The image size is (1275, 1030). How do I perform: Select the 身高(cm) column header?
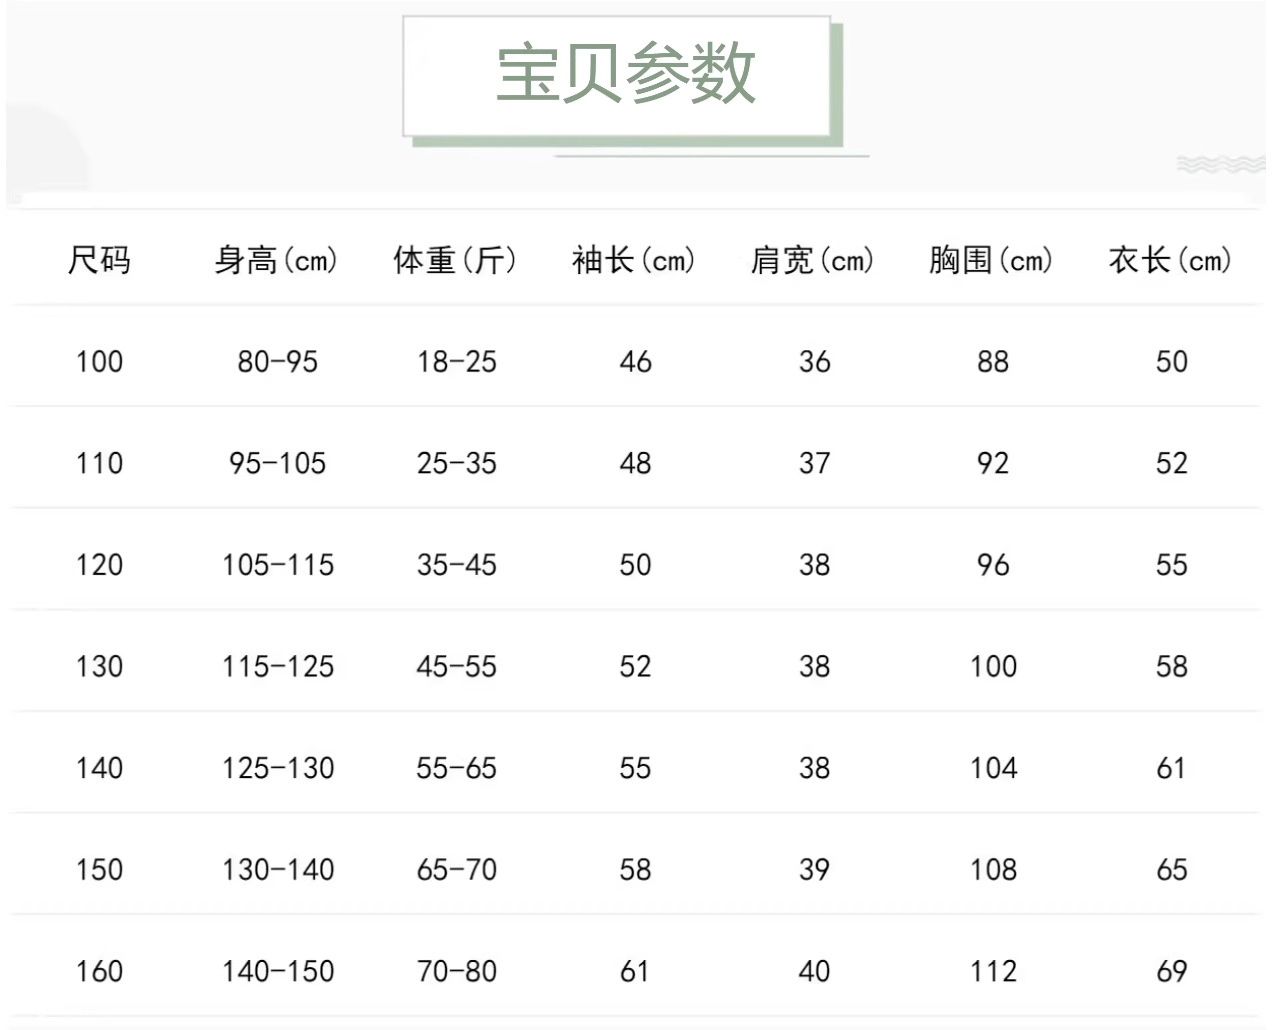[x=277, y=261]
